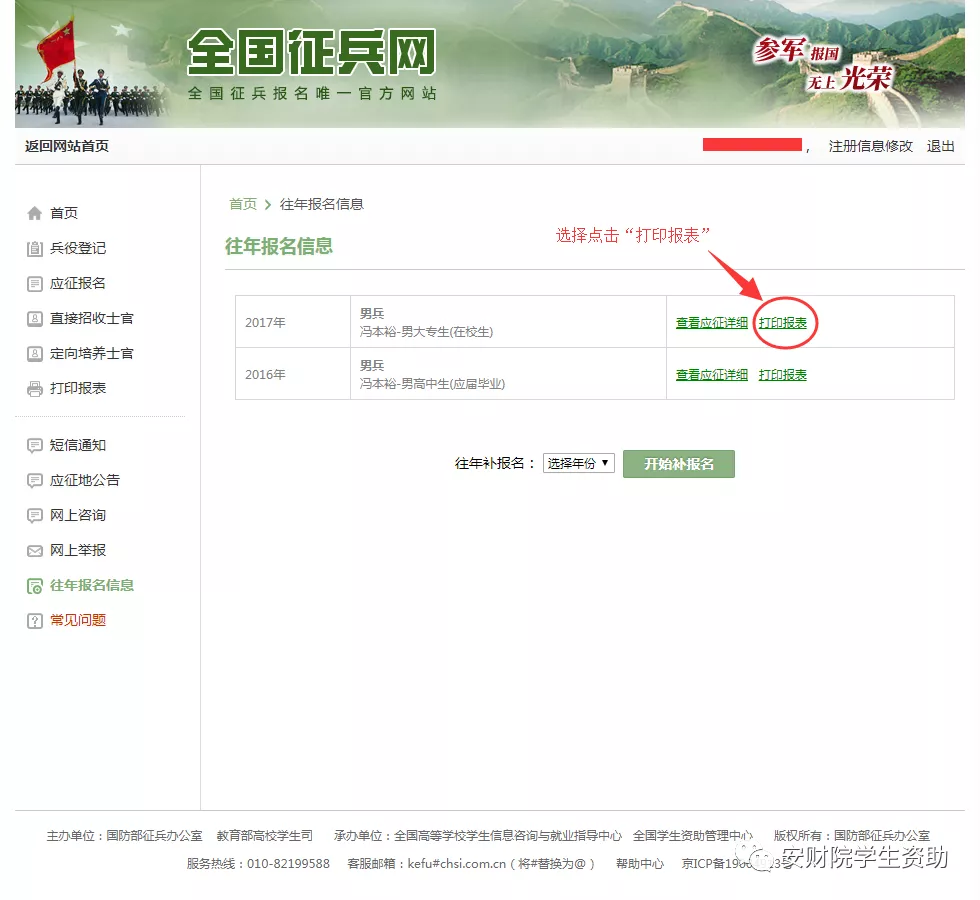Click the 短信通知 message icon
The height and width of the screenshot is (900, 980).
pos(35,446)
